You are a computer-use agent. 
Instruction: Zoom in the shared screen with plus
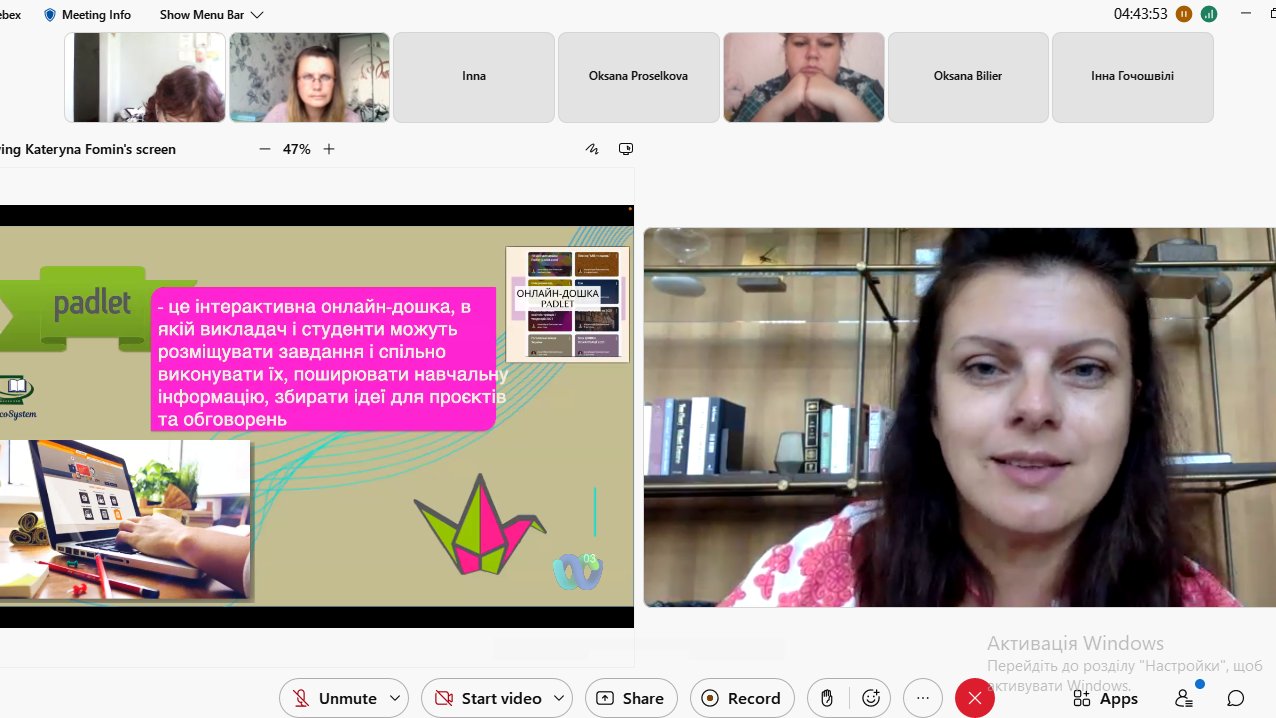point(329,149)
